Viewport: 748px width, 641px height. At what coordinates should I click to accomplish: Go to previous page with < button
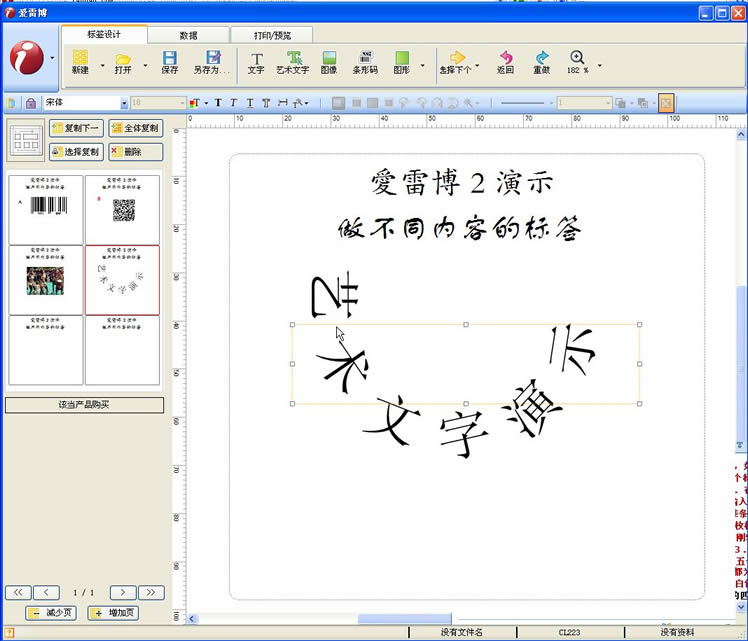click(x=46, y=592)
